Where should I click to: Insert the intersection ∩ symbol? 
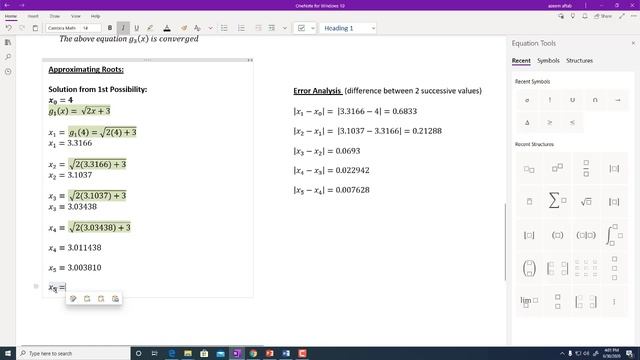pyautogui.click(x=595, y=100)
